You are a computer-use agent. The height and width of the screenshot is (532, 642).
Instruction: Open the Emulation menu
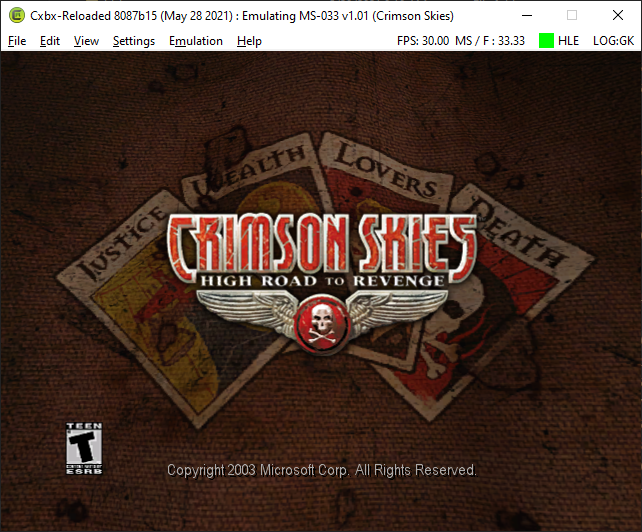(196, 41)
